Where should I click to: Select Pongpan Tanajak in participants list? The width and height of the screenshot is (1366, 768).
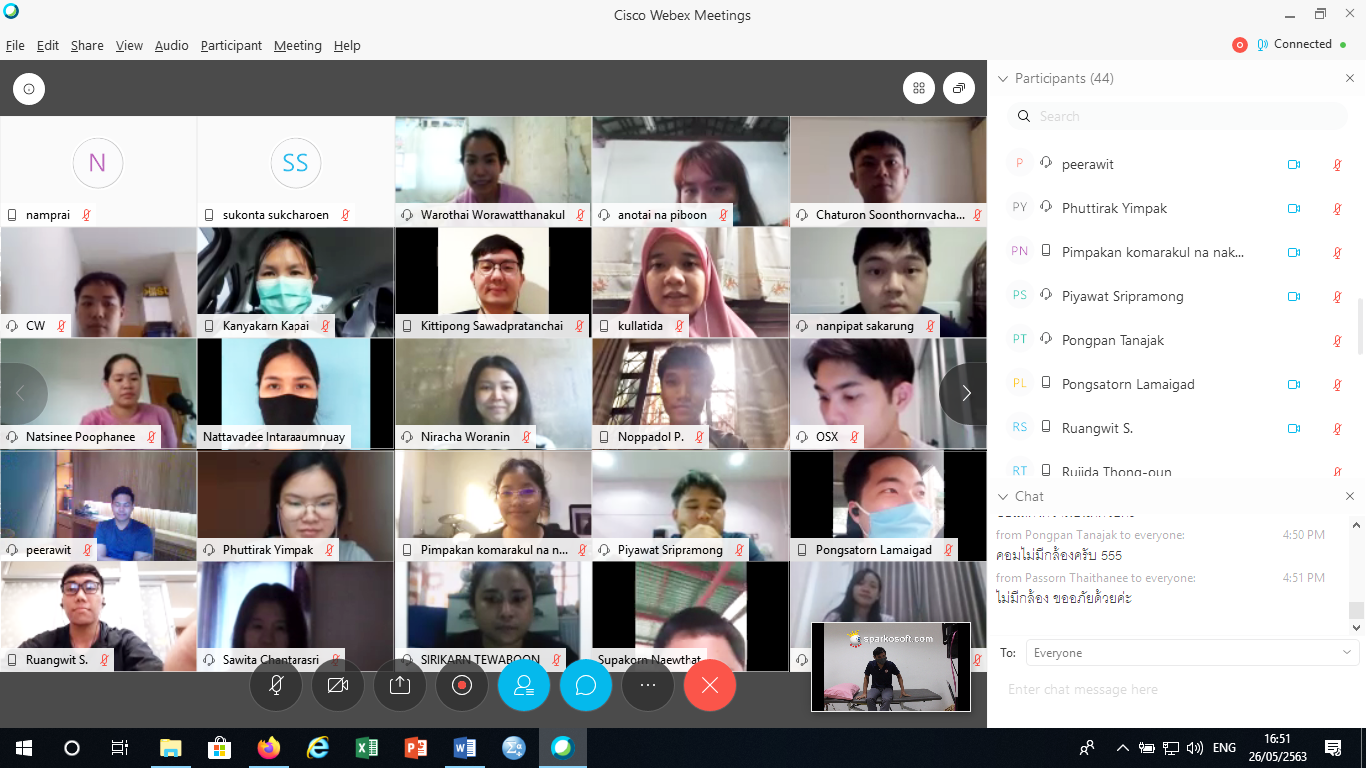(1112, 341)
